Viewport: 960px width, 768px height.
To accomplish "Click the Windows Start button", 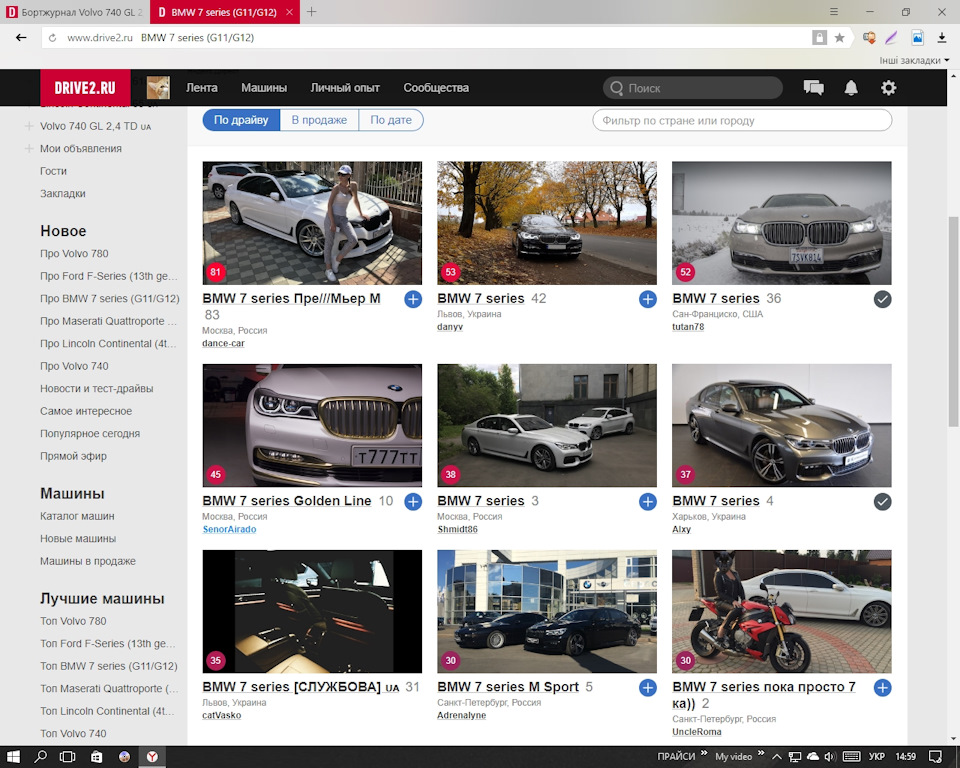I will [13, 756].
